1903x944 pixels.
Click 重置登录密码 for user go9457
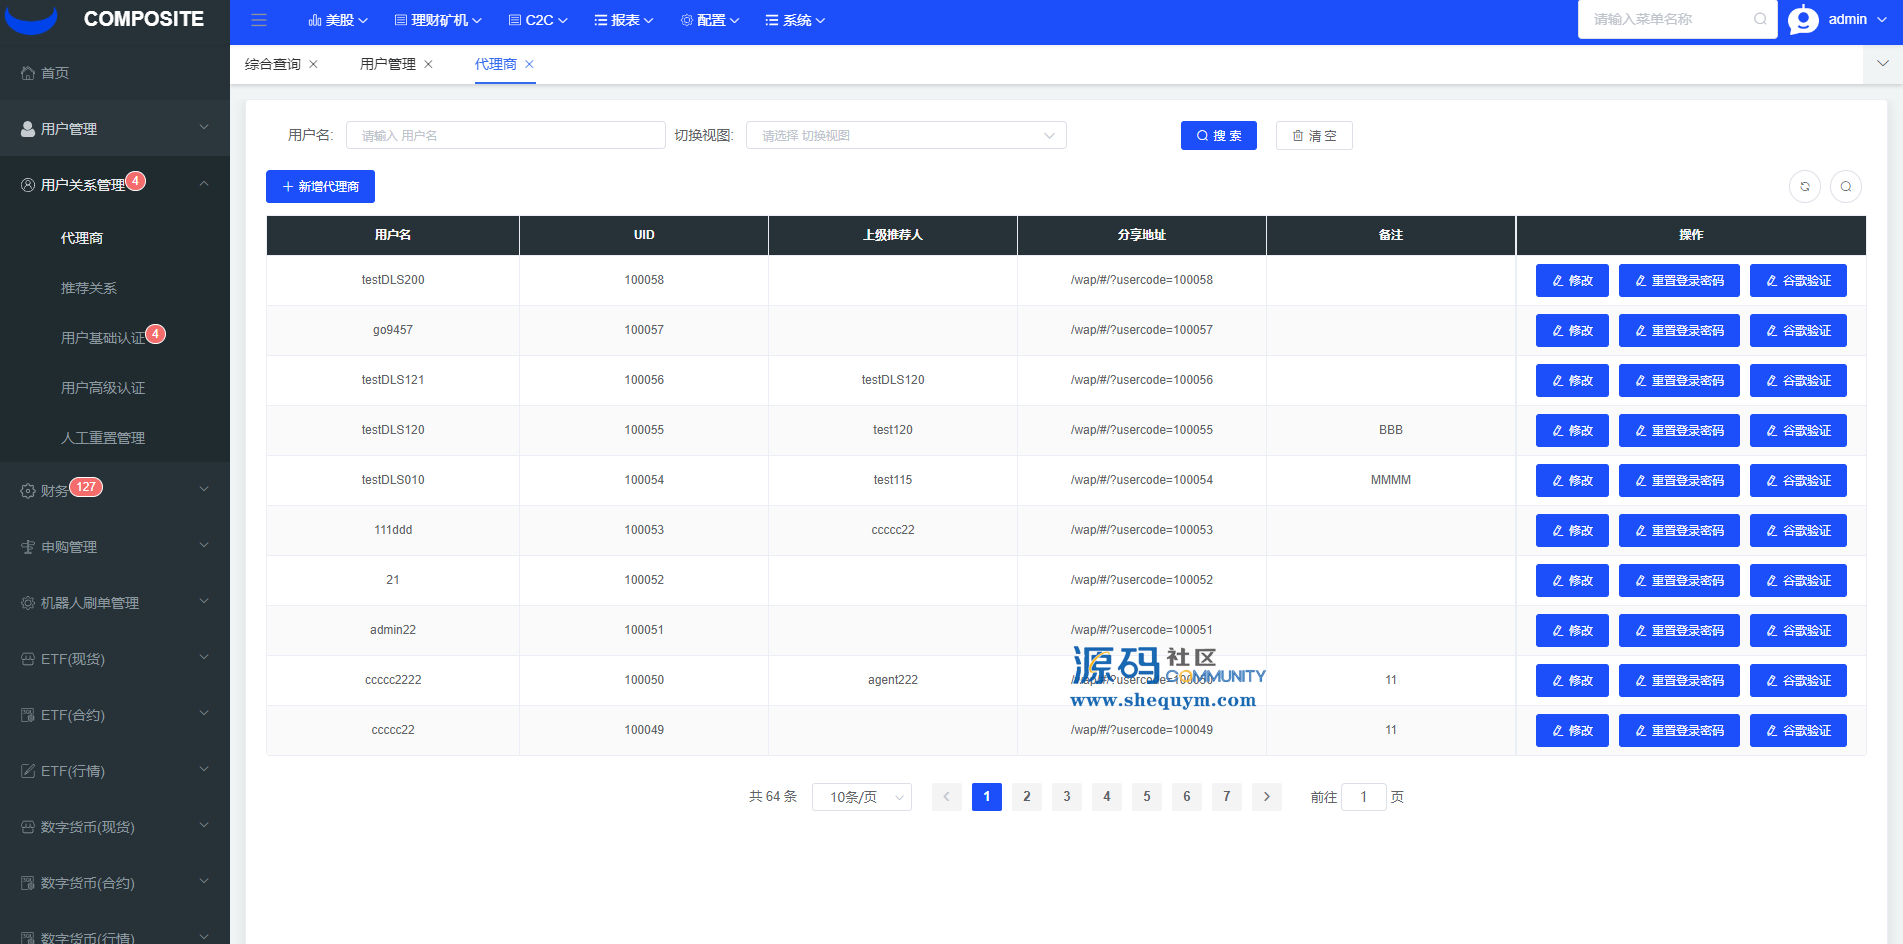tap(1679, 330)
